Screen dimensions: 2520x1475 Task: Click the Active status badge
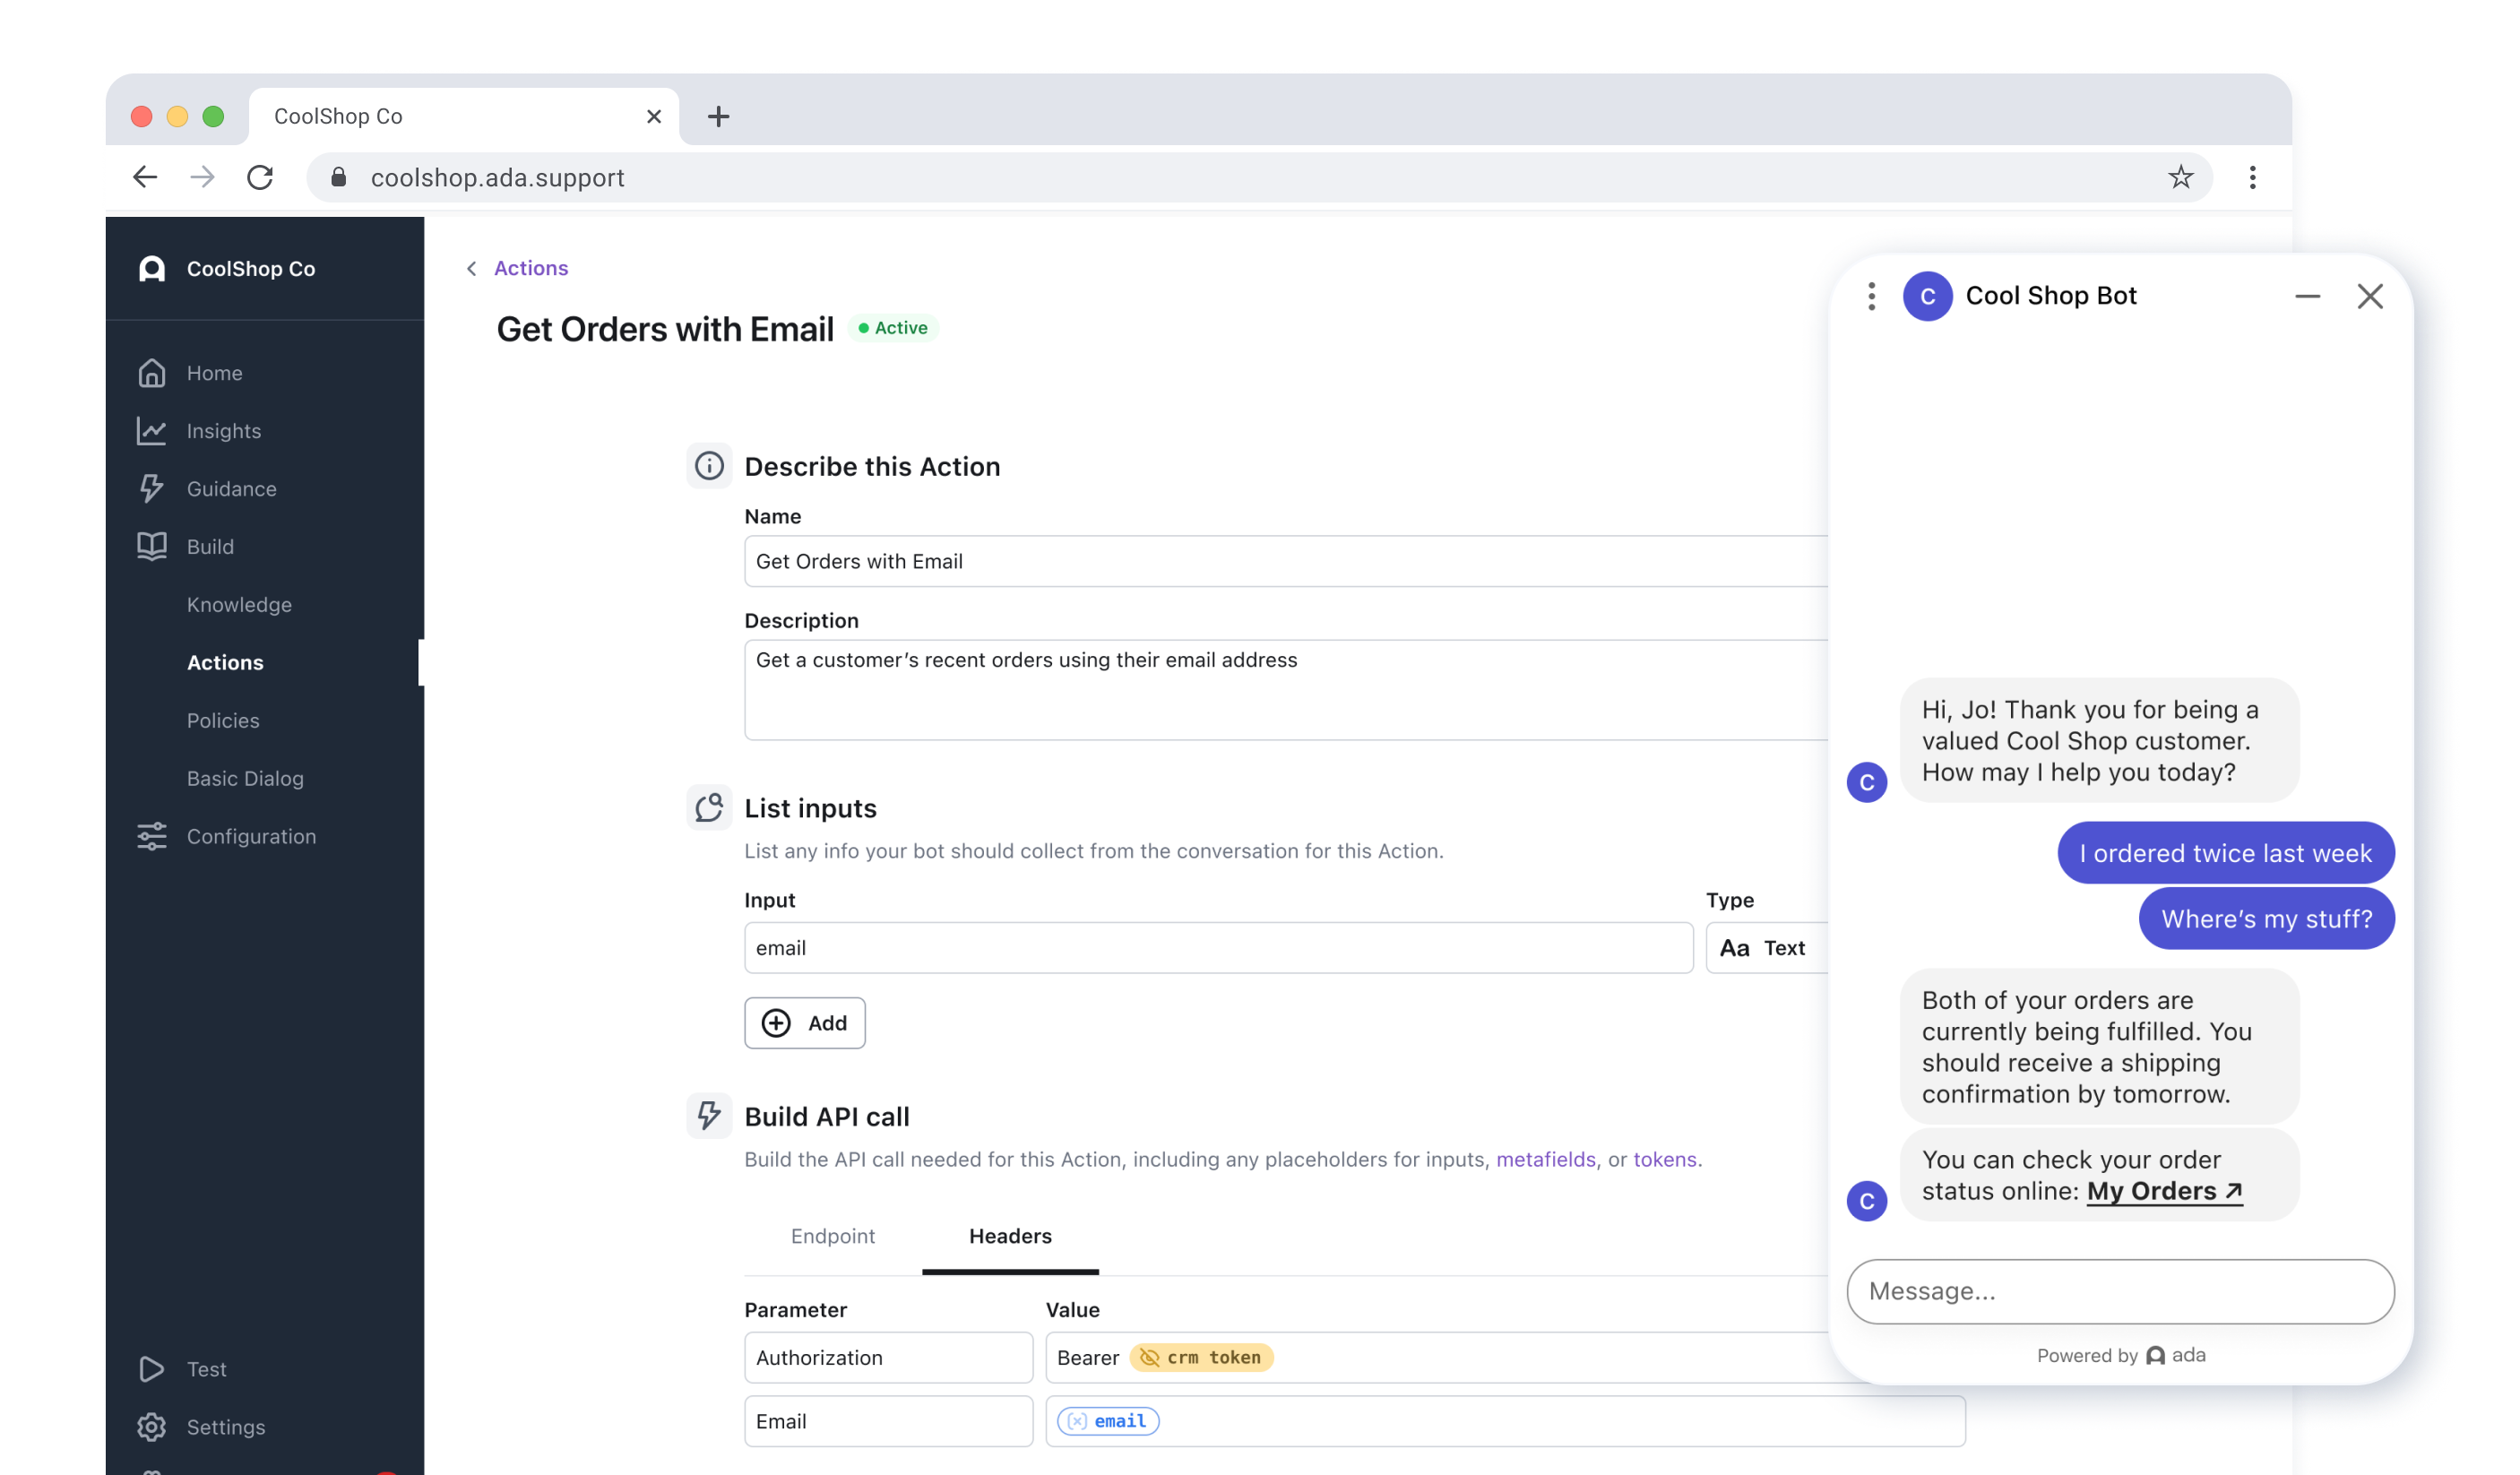click(x=893, y=328)
